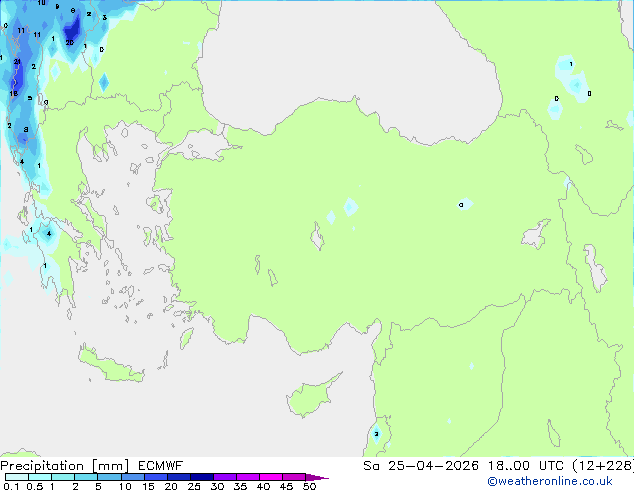634x490 pixels.
Task: Pick the legend swatch between 35 and 40
Action: (x=247, y=477)
